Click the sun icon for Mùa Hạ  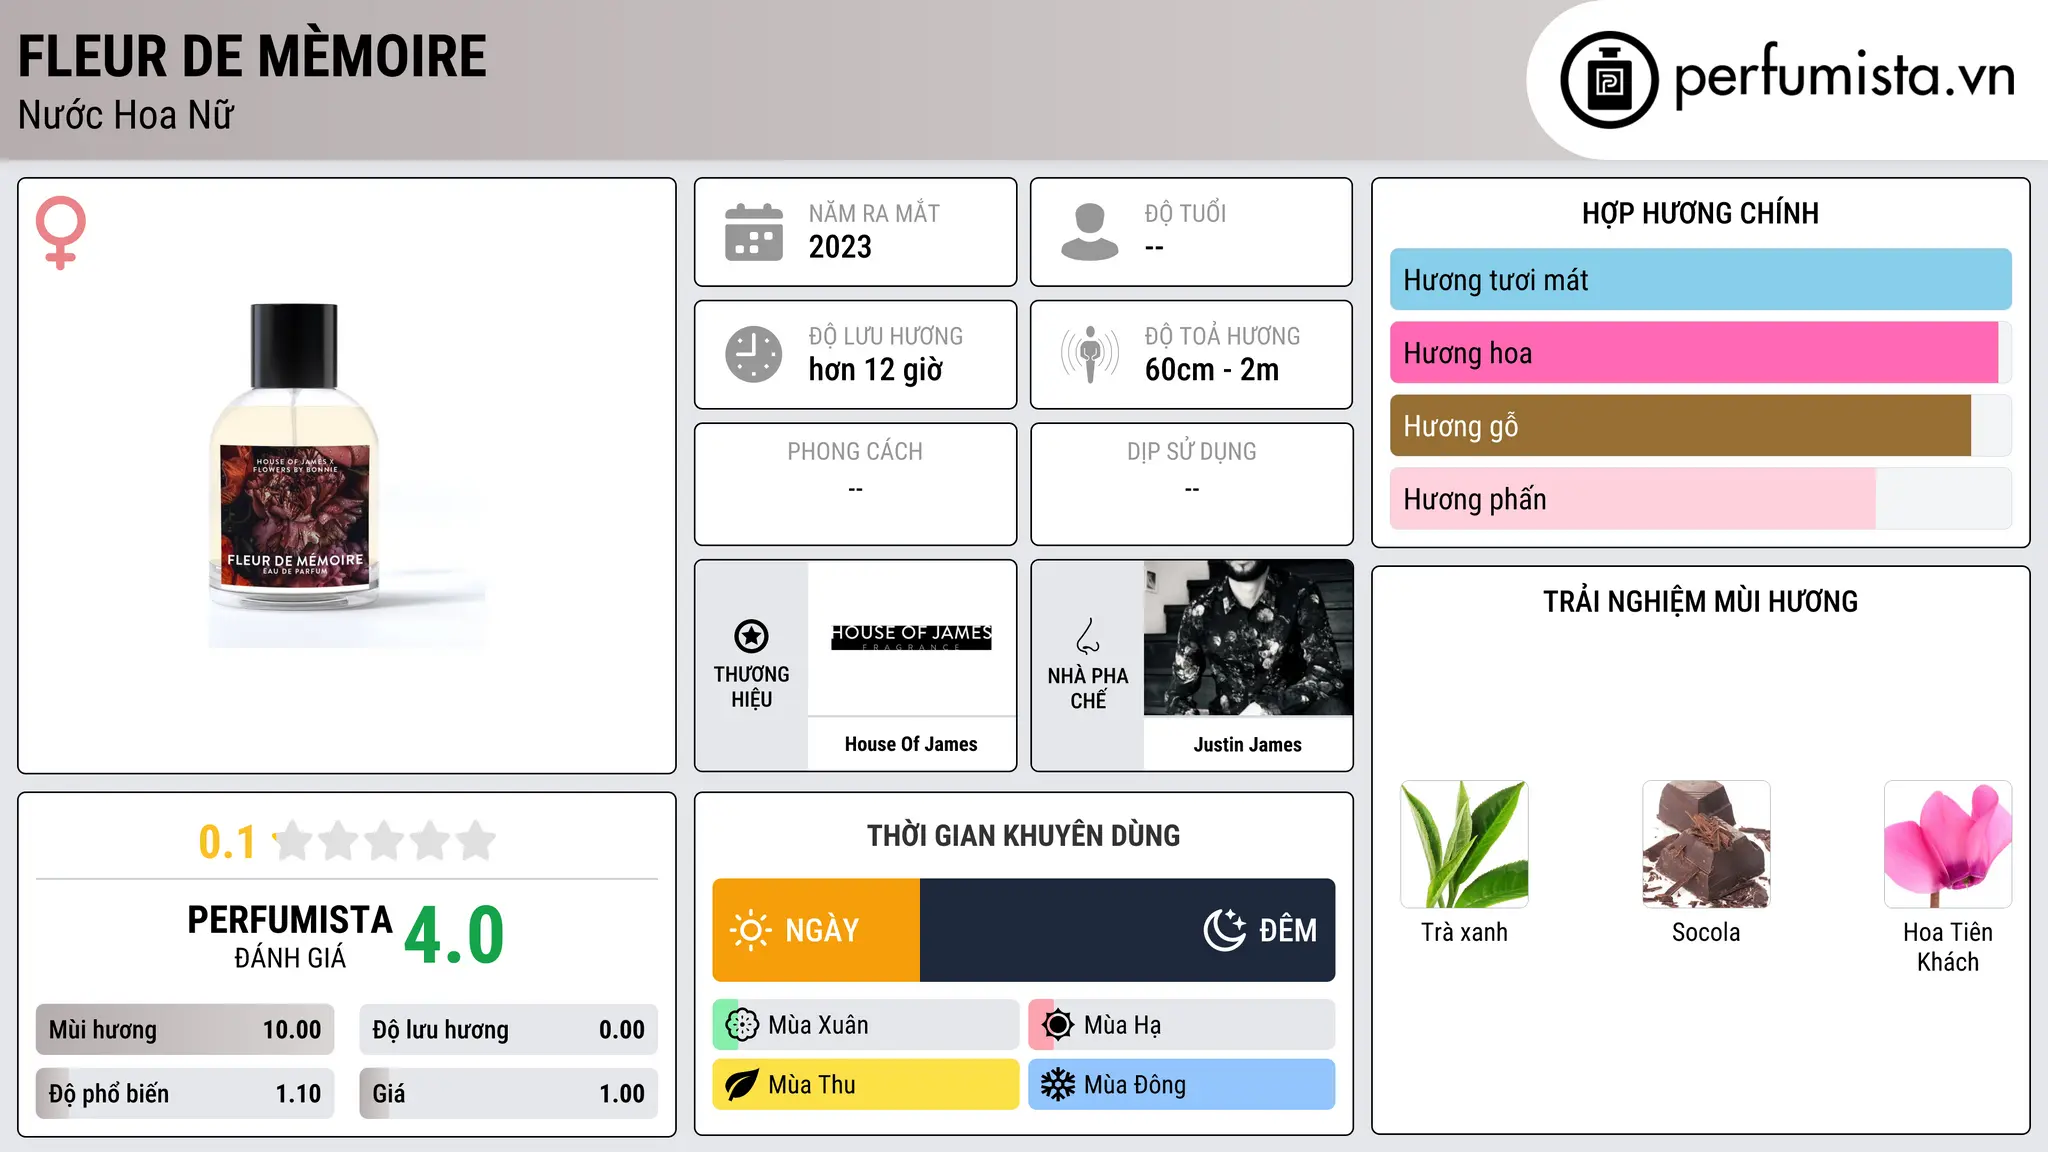point(1057,1025)
